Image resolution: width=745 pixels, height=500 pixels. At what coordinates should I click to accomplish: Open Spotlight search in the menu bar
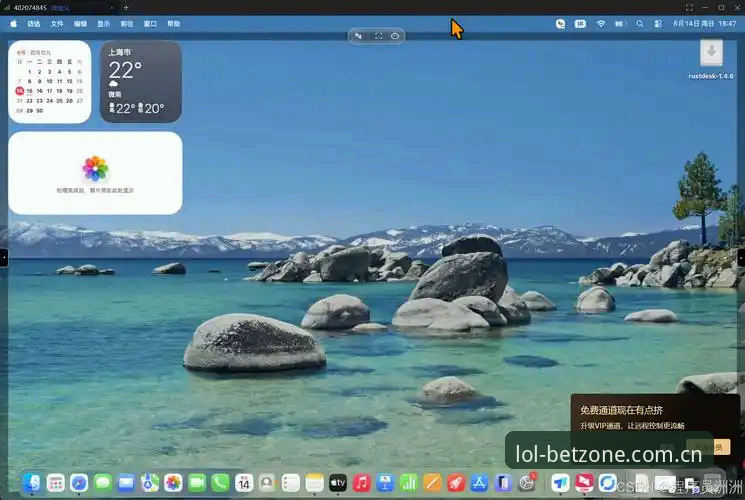coord(640,23)
